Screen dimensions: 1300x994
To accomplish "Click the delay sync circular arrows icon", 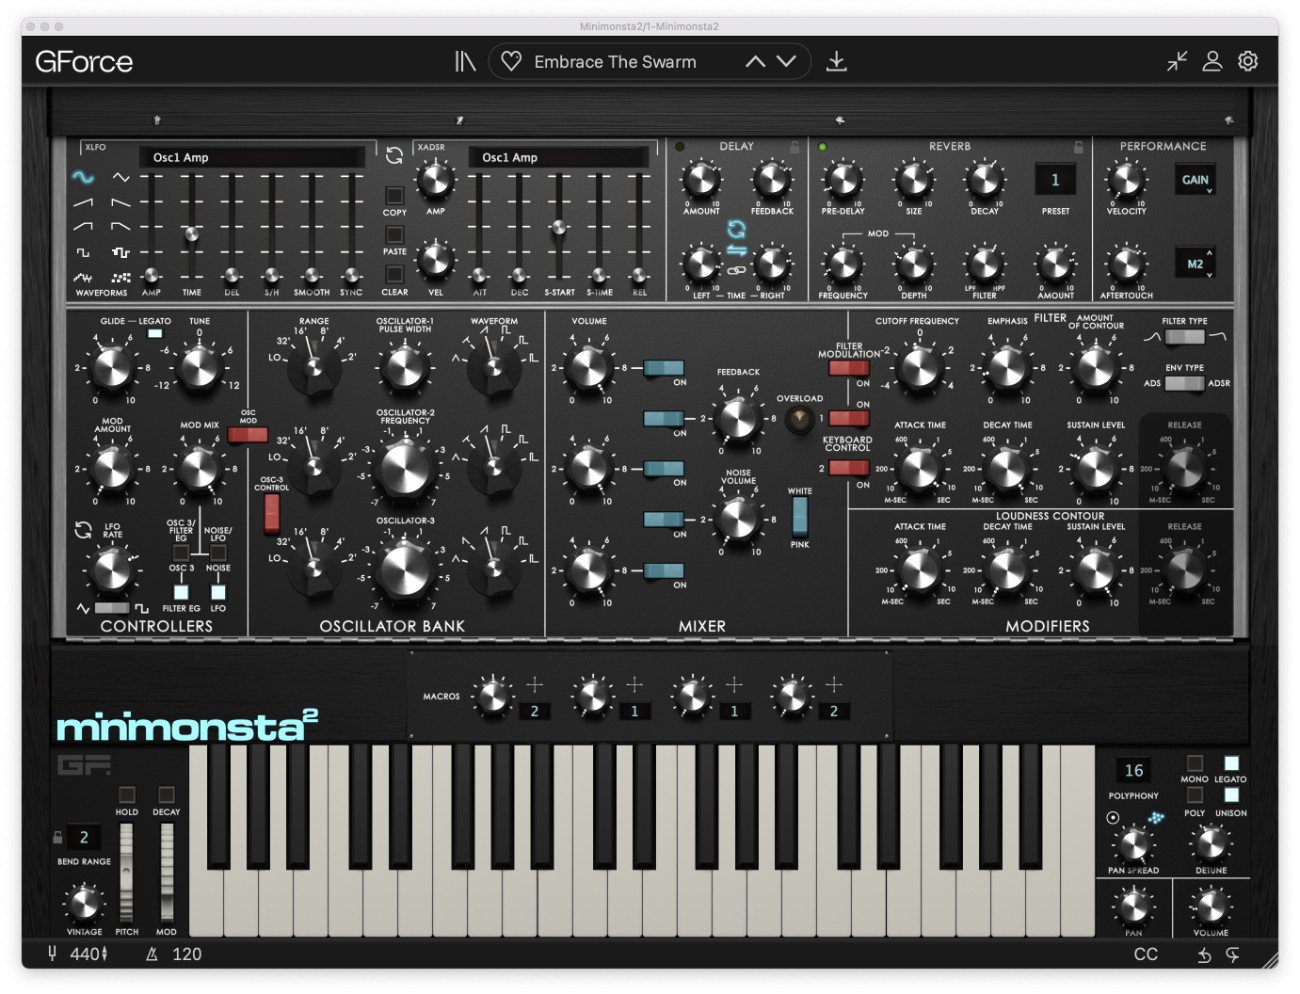I will point(737,229).
